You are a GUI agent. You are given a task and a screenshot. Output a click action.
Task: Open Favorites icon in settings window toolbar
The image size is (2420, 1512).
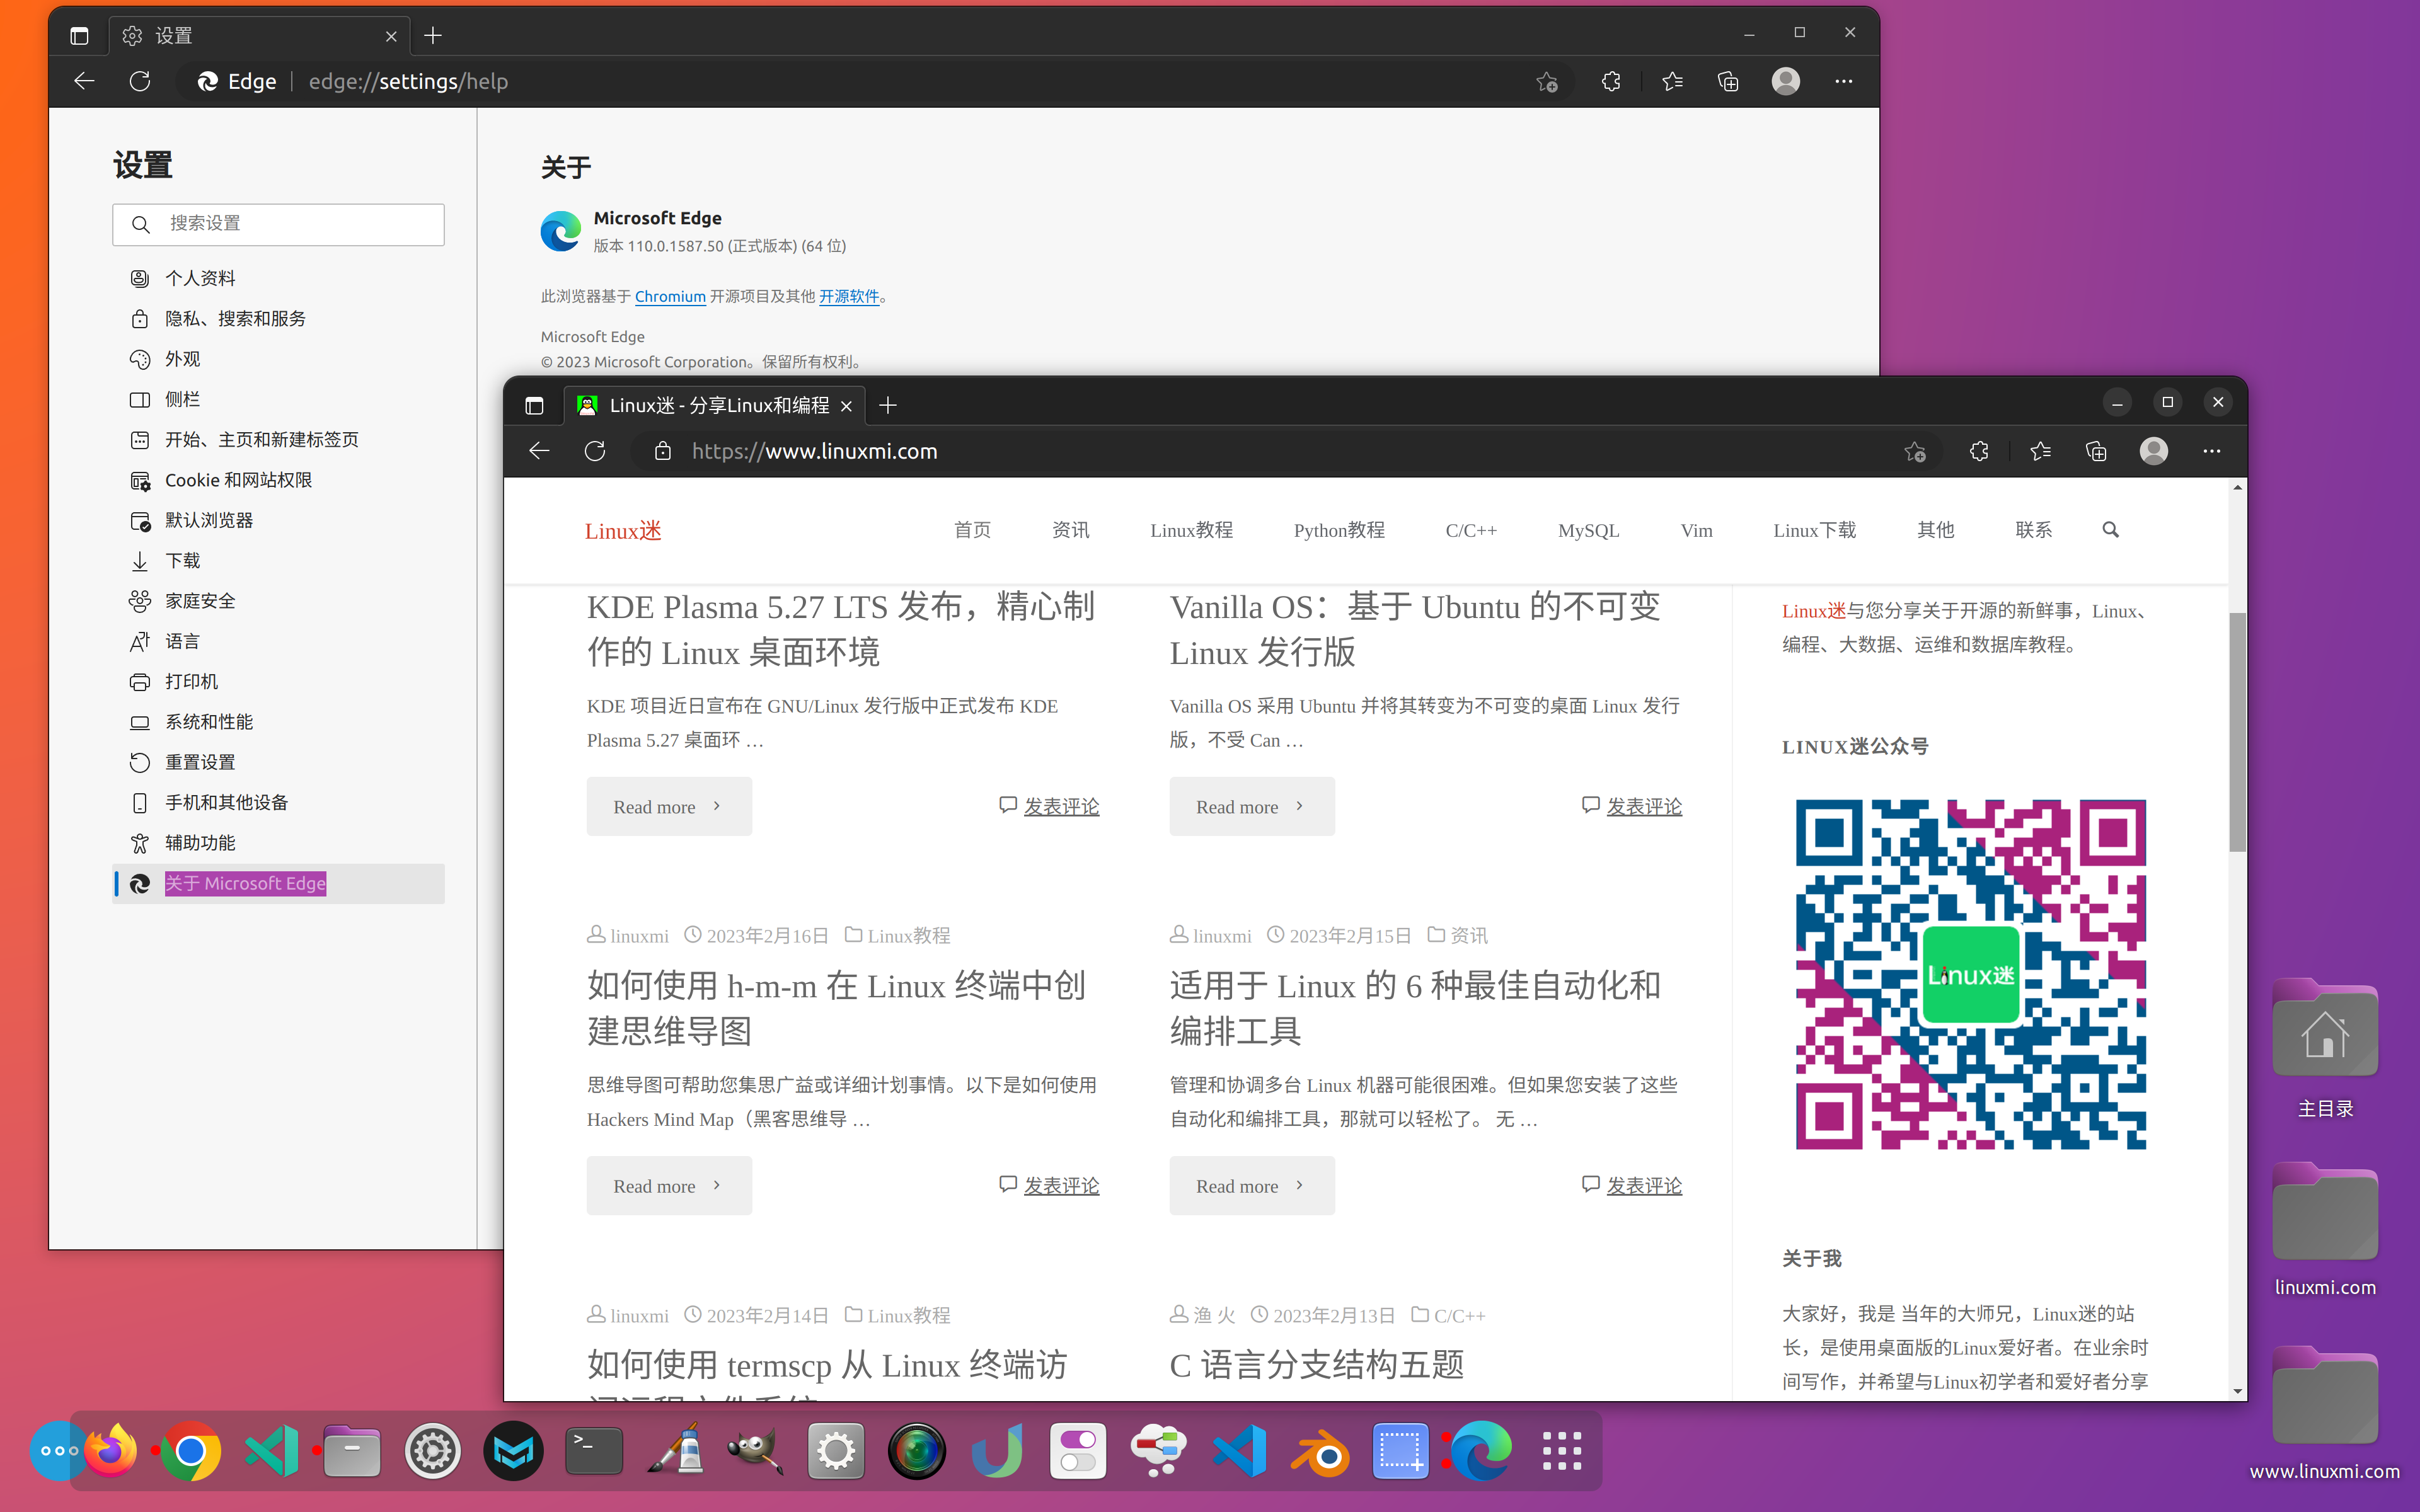point(1672,81)
